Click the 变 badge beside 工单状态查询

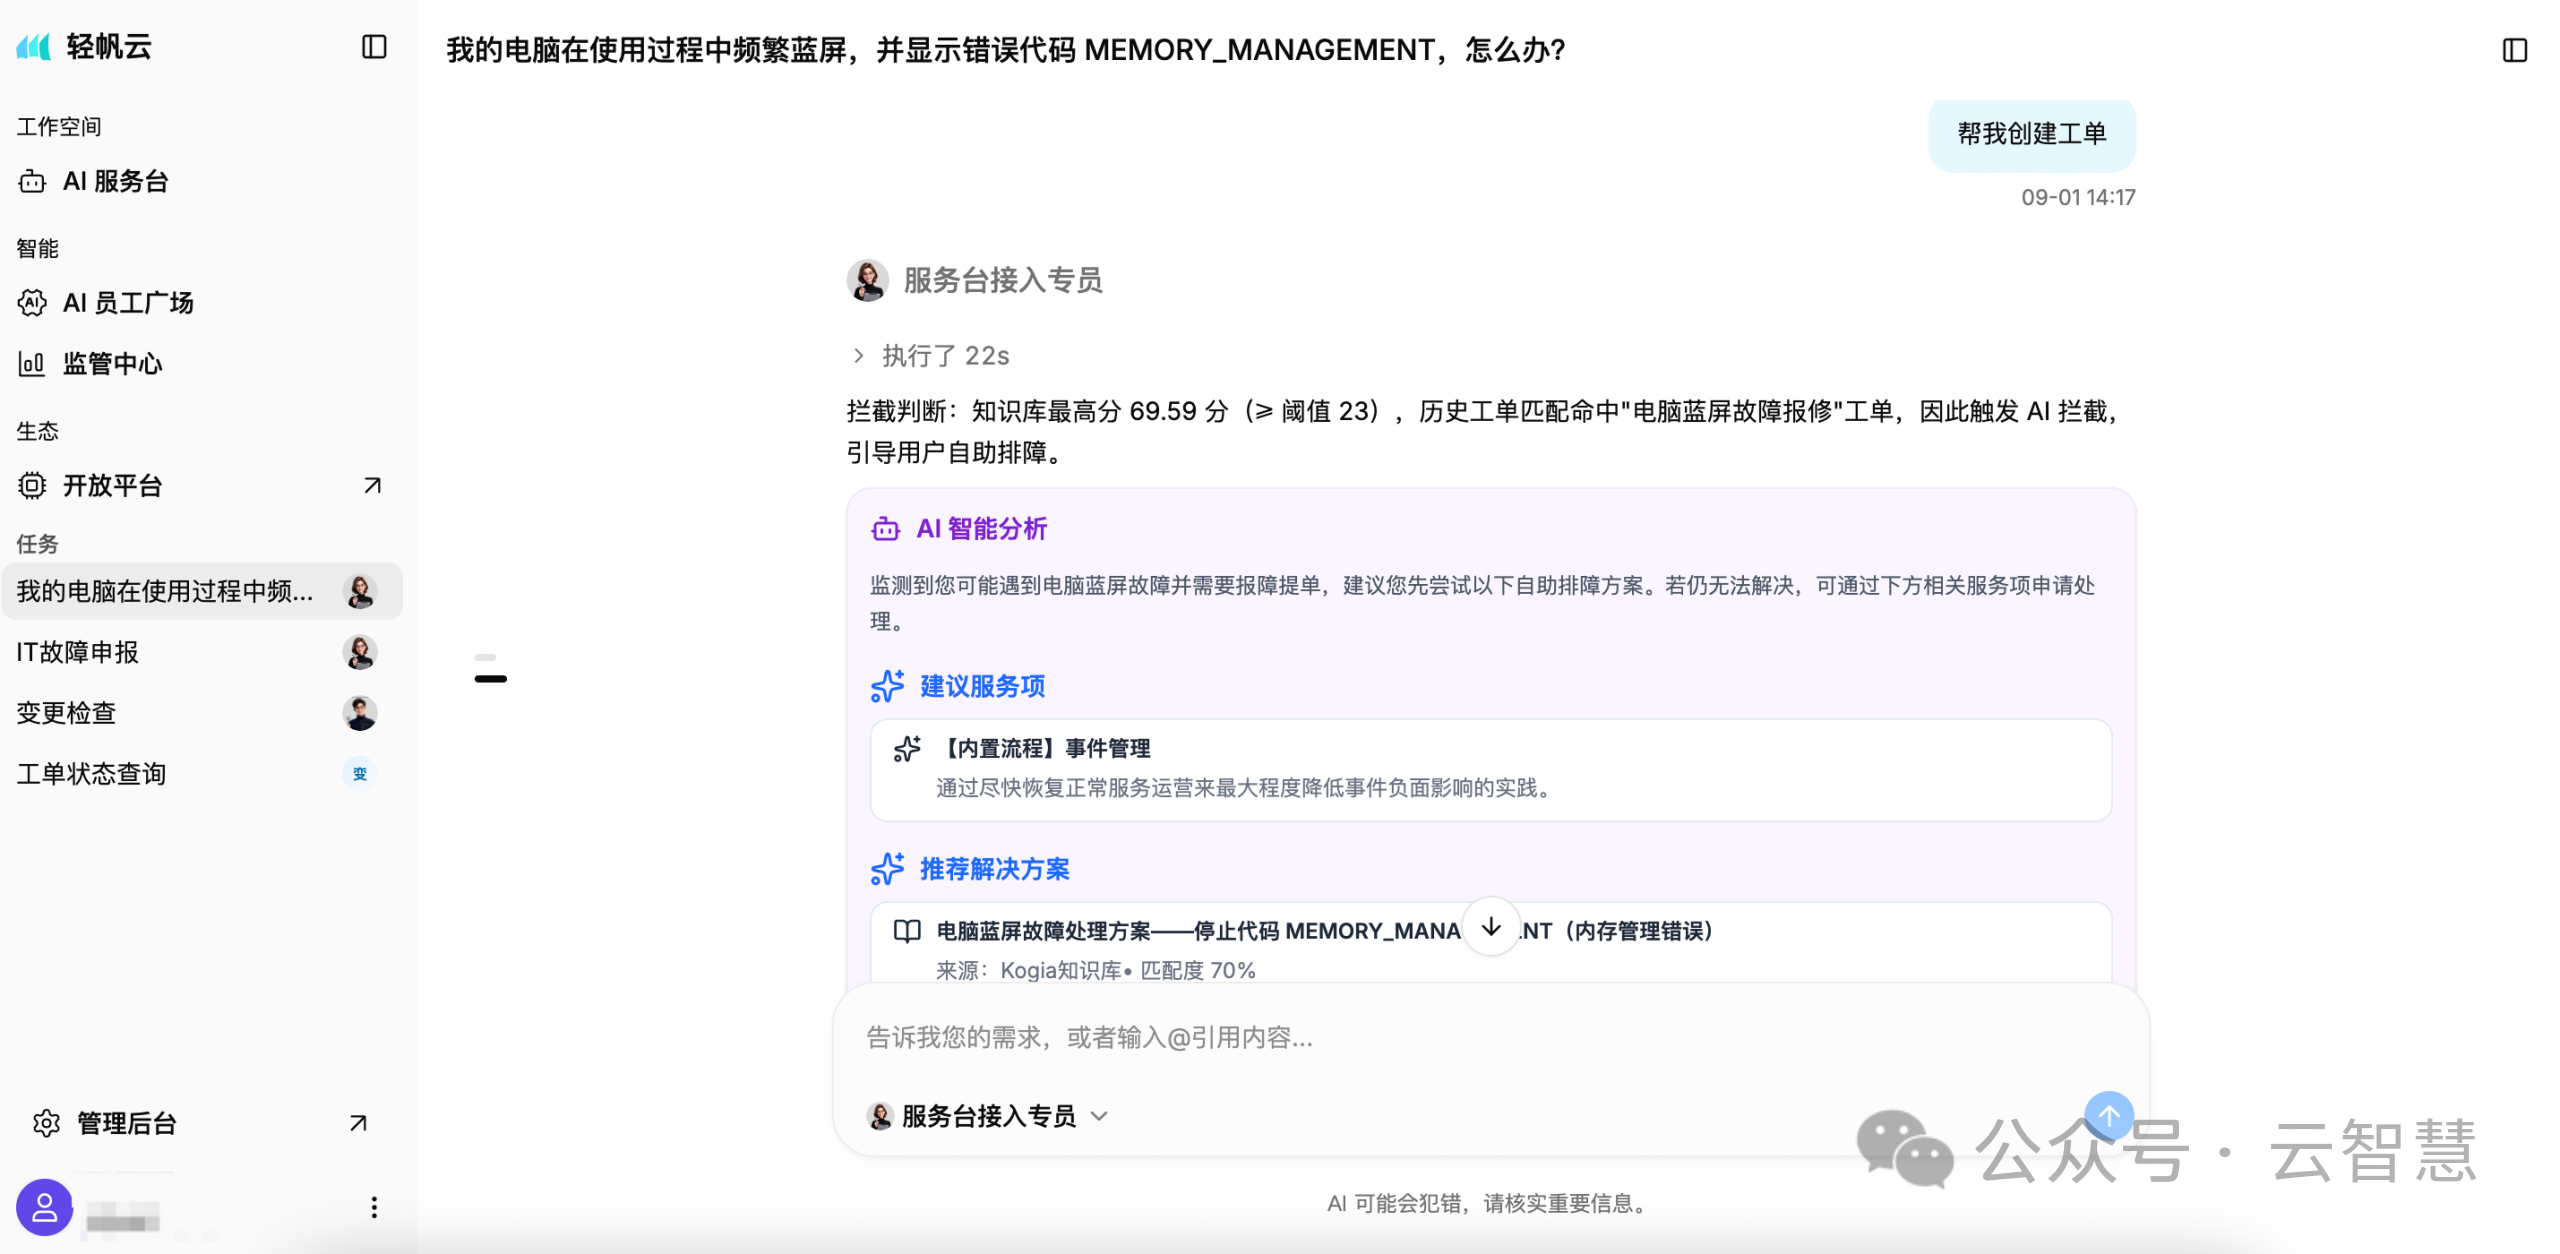(360, 774)
